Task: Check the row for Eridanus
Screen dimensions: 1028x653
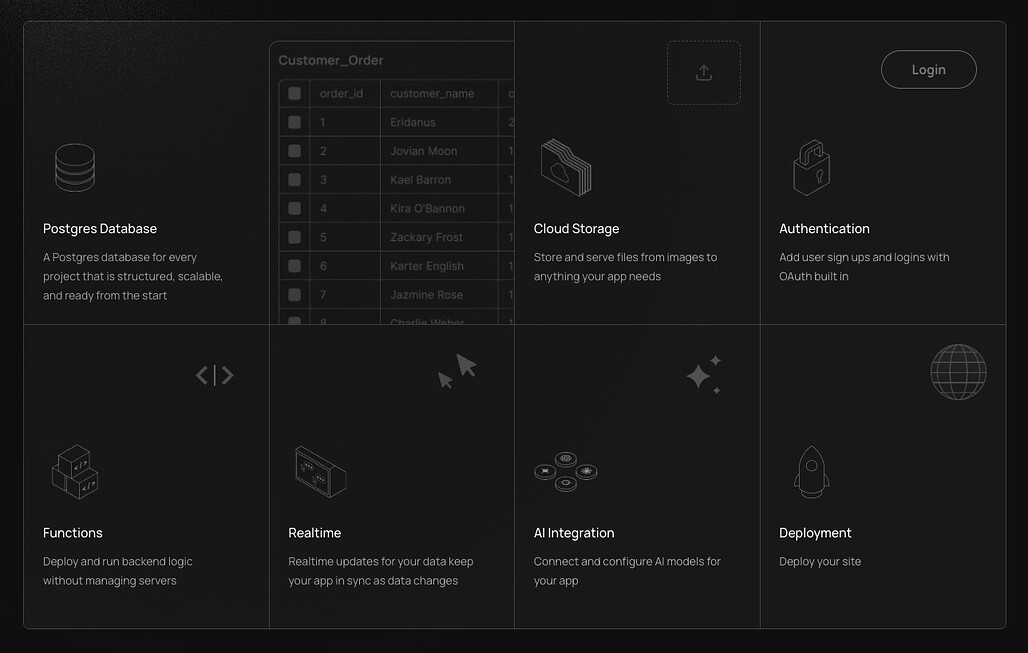Action: coord(294,123)
